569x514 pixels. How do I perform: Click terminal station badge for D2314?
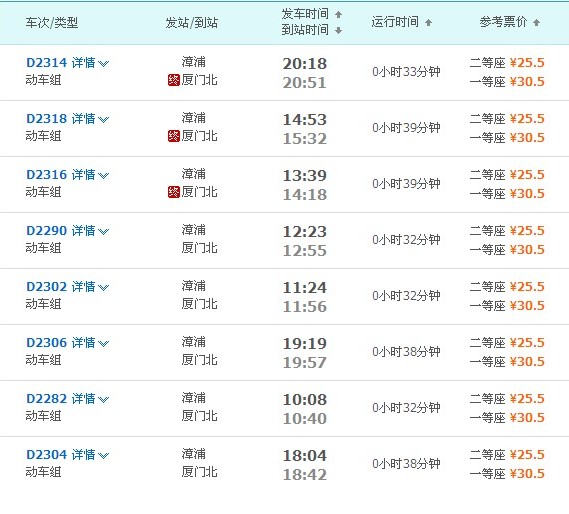click(x=174, y=80)
